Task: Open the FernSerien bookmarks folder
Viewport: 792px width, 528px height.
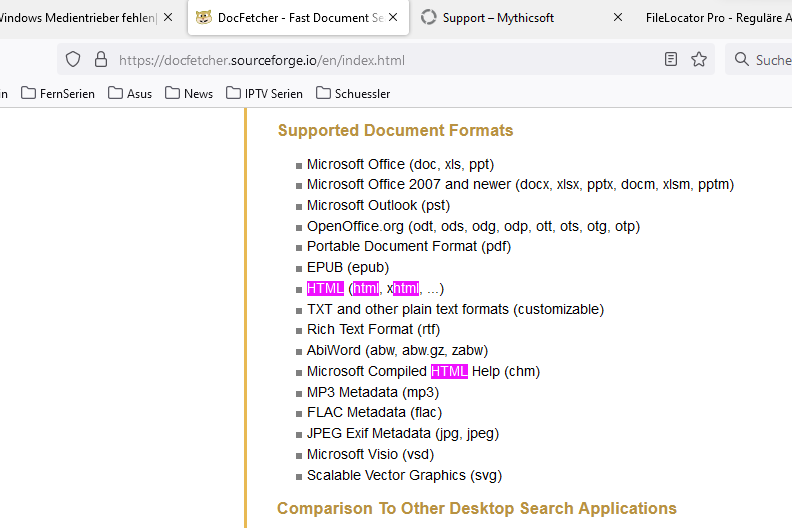Action: pyautogui.click(x=58, y=93)
